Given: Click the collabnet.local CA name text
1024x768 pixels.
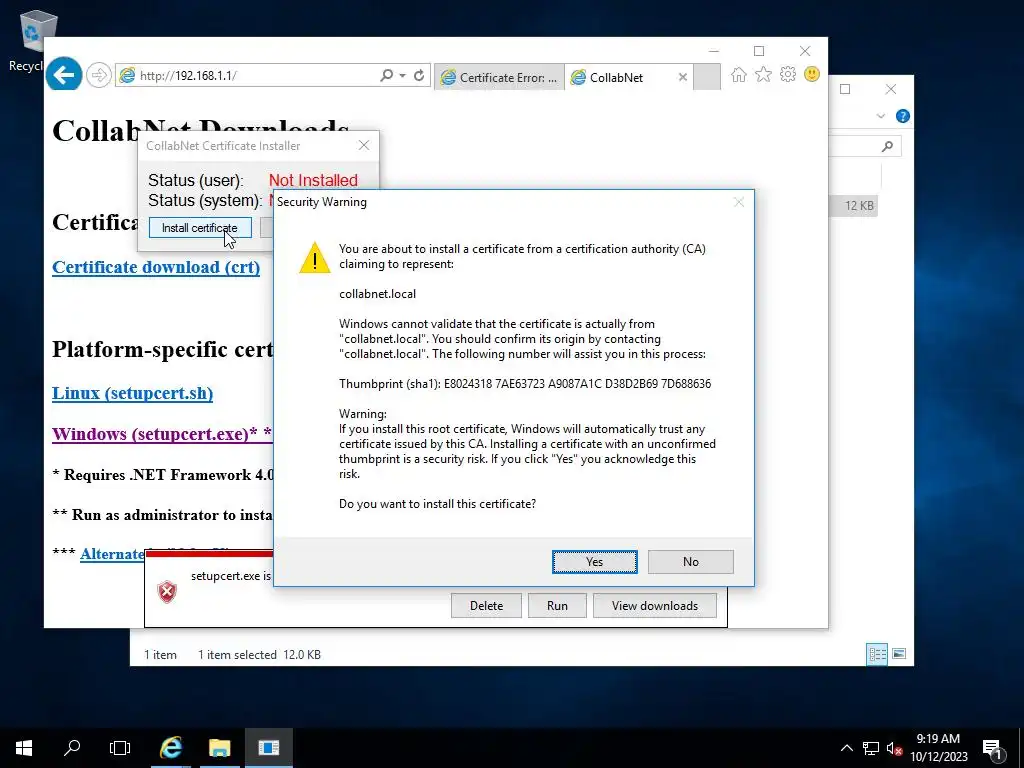Looking at the screenshot, I should click(377, 294).
